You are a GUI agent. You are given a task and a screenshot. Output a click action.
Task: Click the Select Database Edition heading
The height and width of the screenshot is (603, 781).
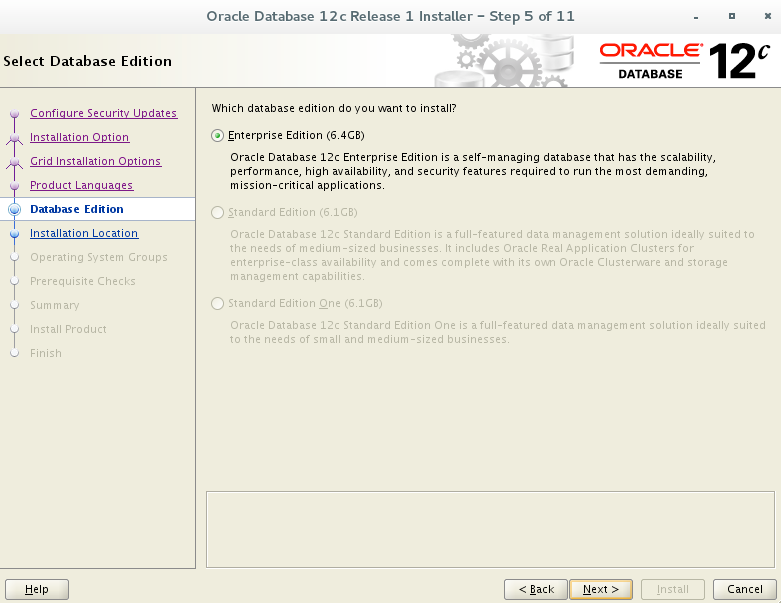88,61
